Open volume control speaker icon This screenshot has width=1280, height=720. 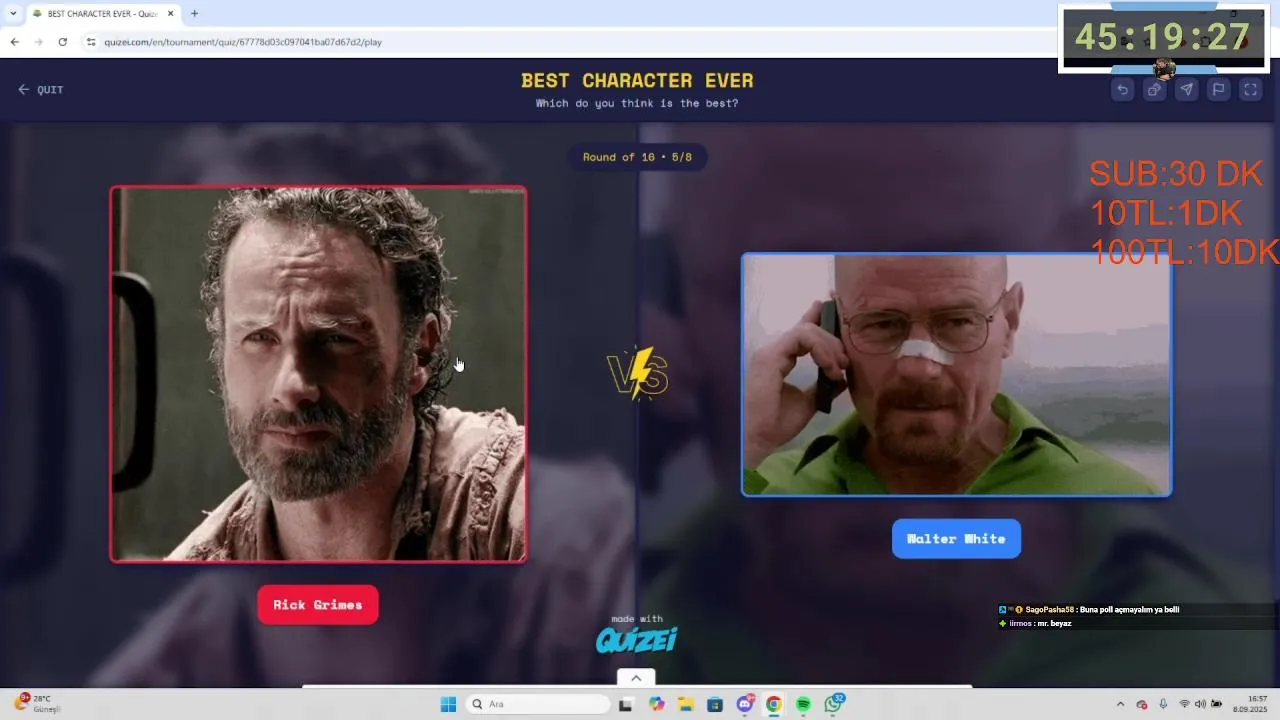tap(1200, 704)
